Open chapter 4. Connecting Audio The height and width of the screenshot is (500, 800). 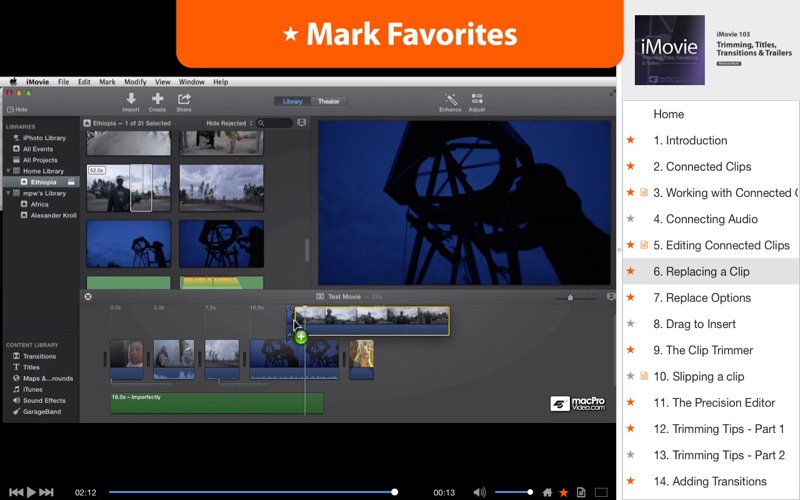click(705, 219)
